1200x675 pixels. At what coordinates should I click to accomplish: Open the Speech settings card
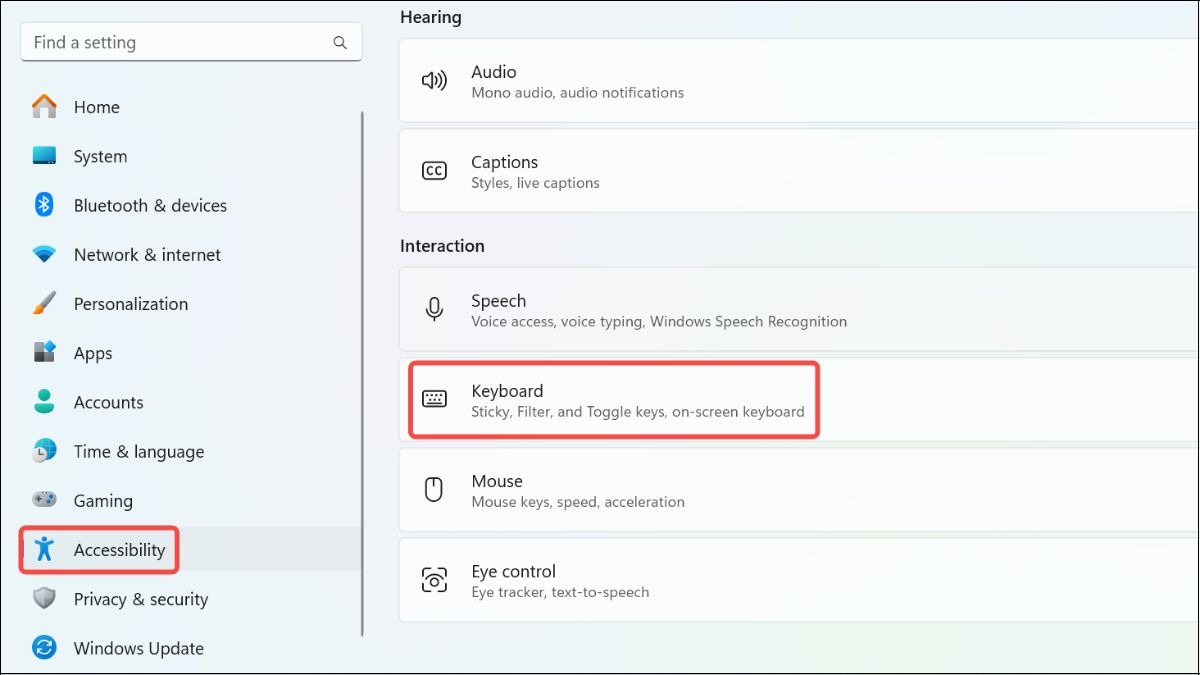pos(799,309)
